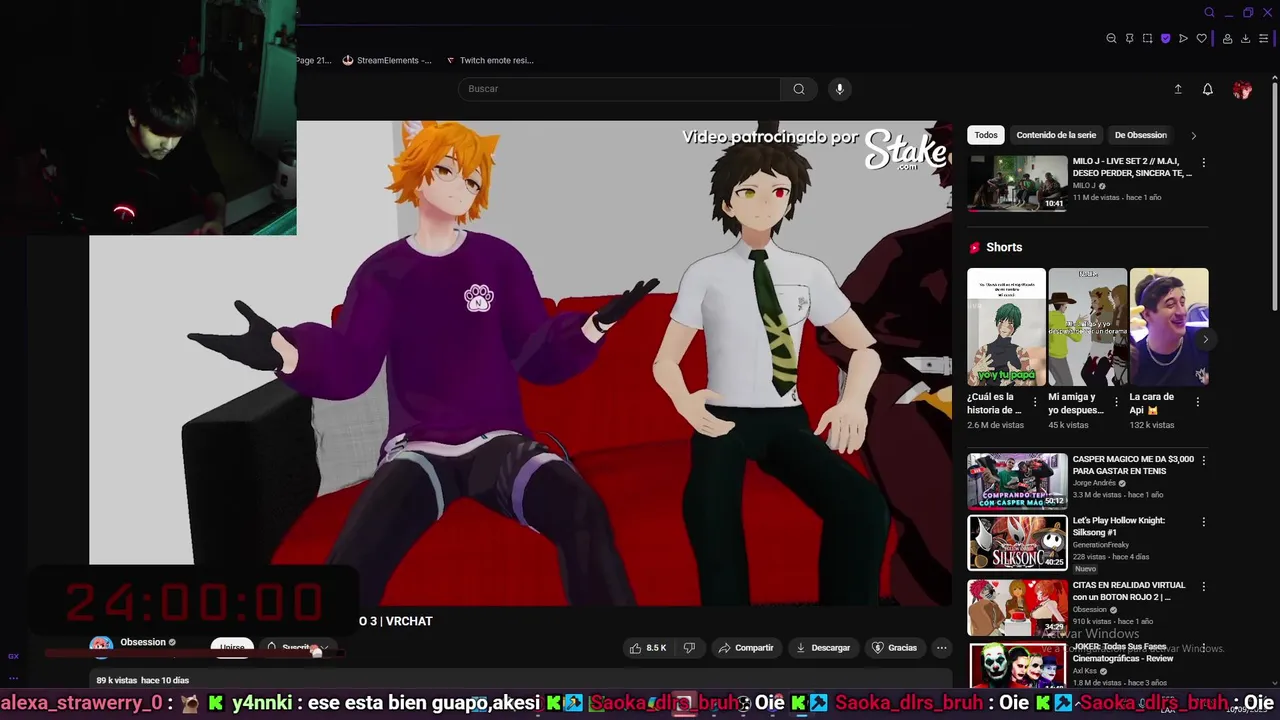1280x720 pixels.
Task: Open the browser downloads icon
Action: 1245,39
